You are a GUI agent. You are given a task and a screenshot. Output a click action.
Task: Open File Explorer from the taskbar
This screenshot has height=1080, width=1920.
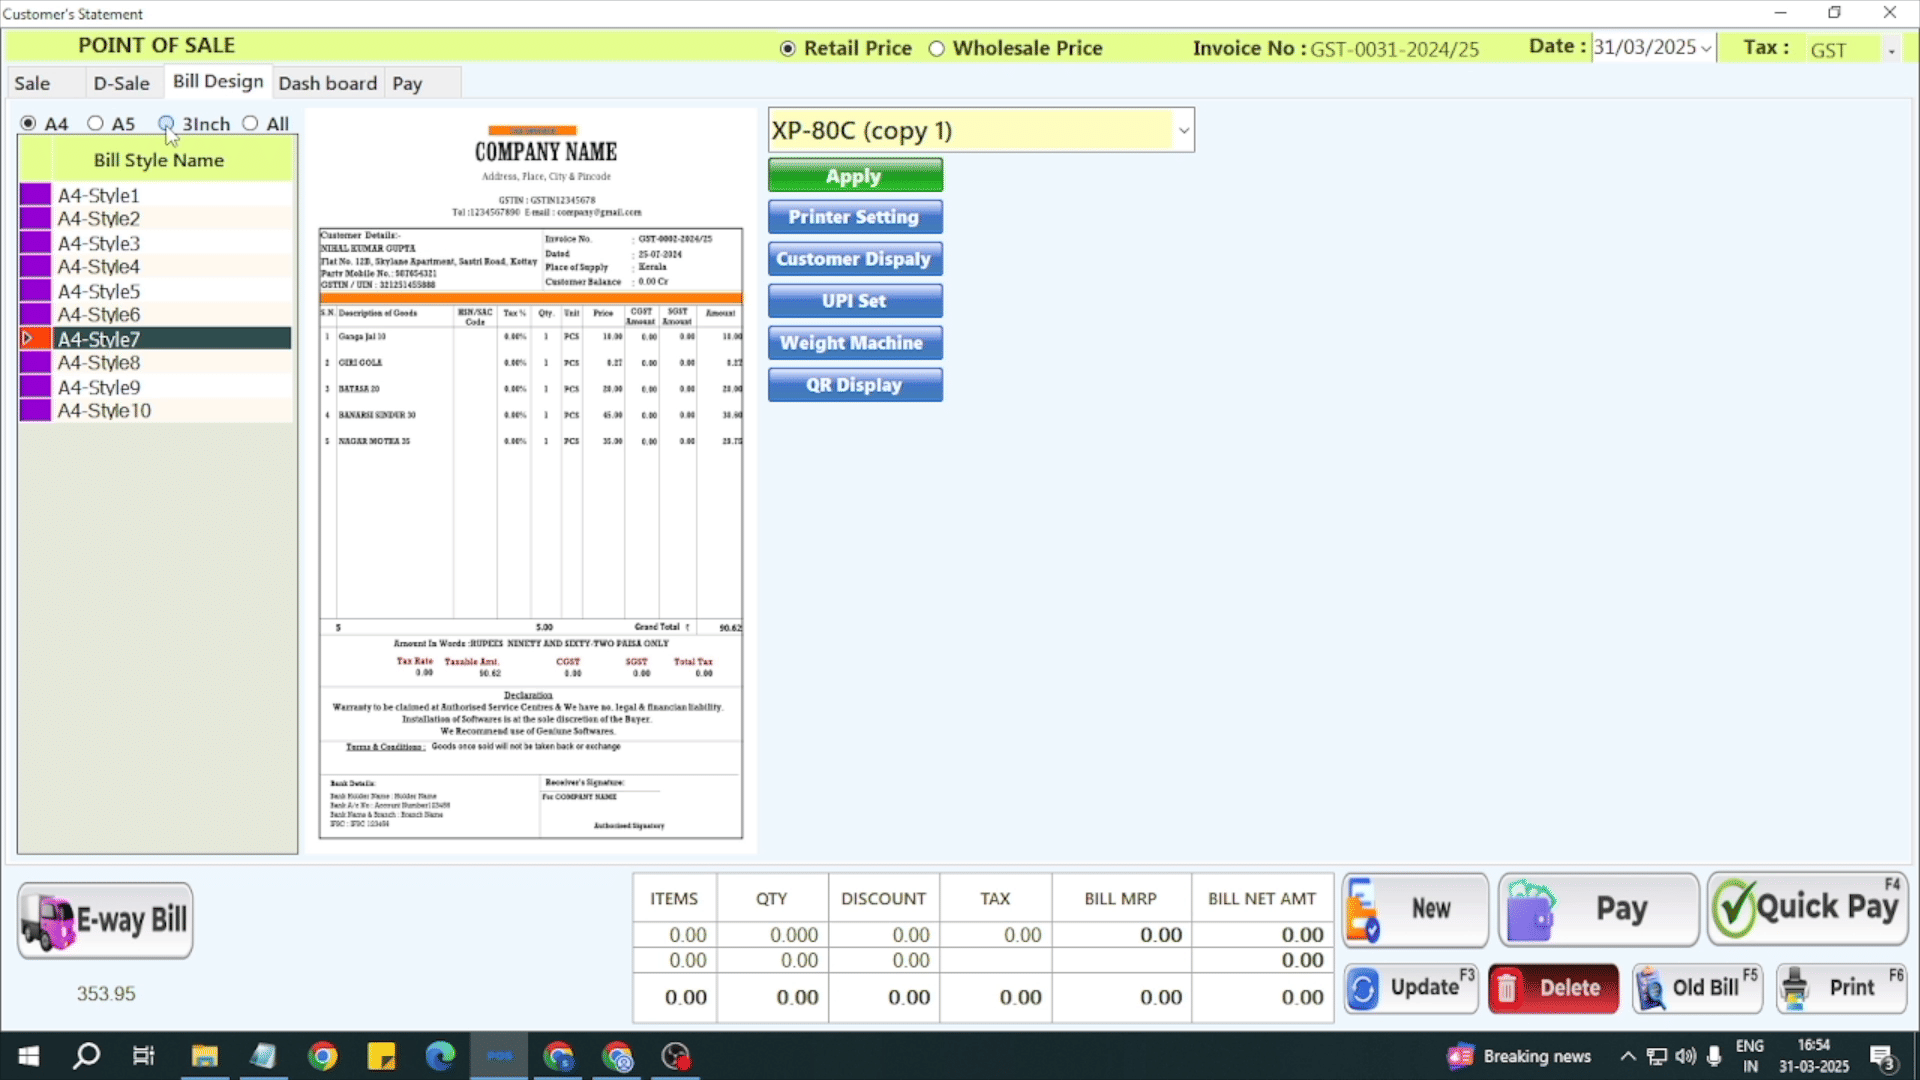pos(205,1056)
